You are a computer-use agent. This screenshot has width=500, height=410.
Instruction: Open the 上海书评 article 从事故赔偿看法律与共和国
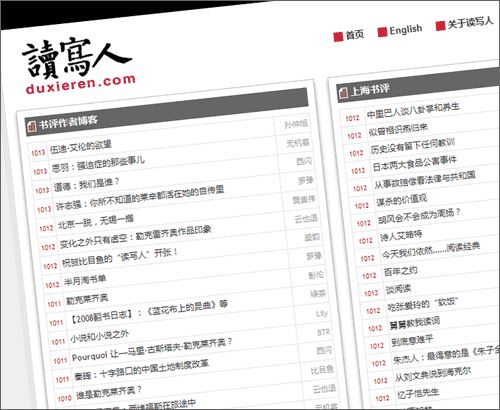(425, 180)
